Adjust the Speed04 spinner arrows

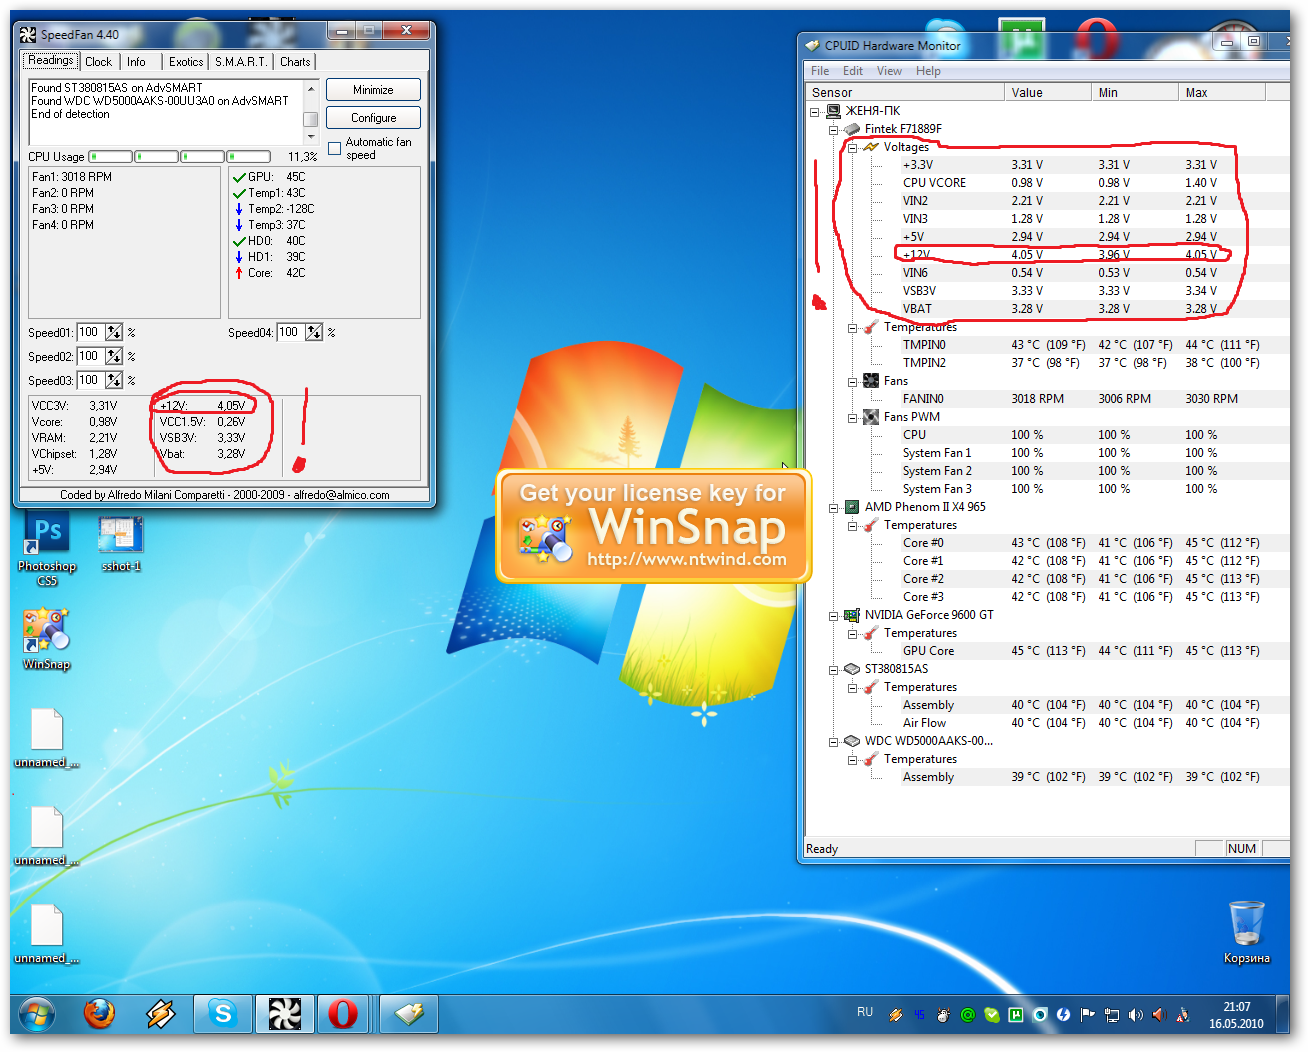[314, 332]
